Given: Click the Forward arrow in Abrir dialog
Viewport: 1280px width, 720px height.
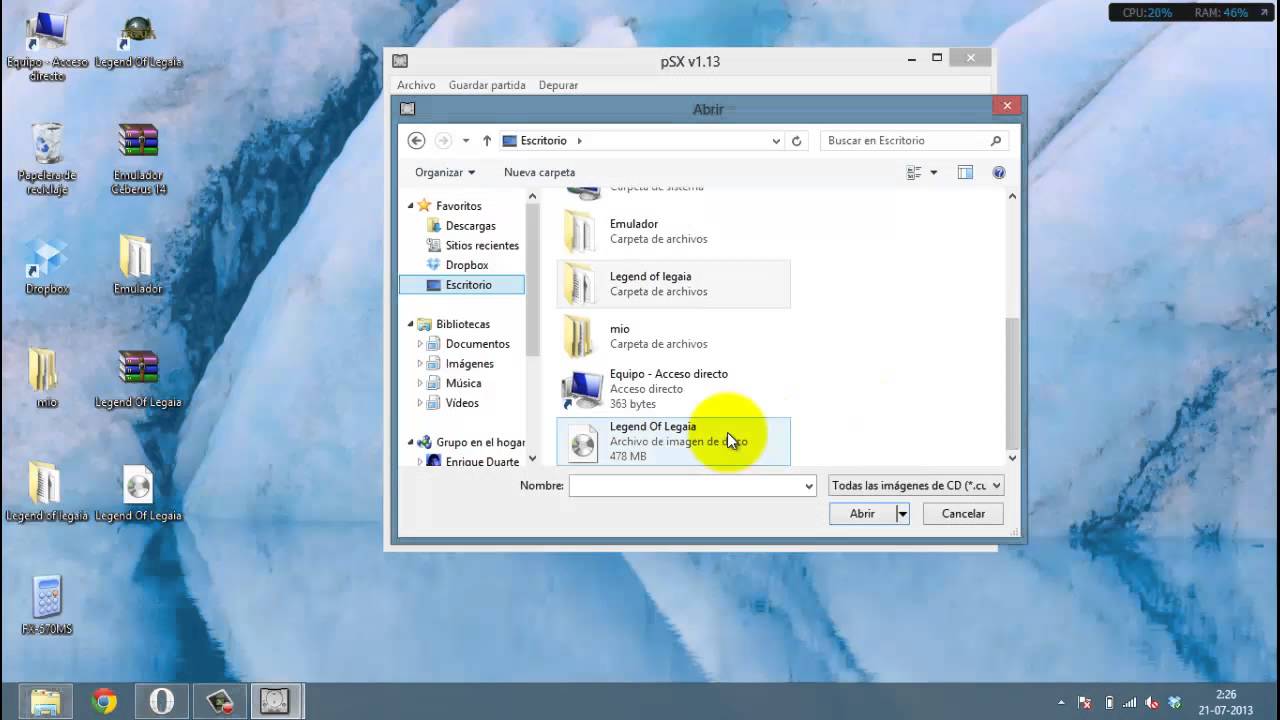Looking at the screenshot, I should [x=444, y=141].
